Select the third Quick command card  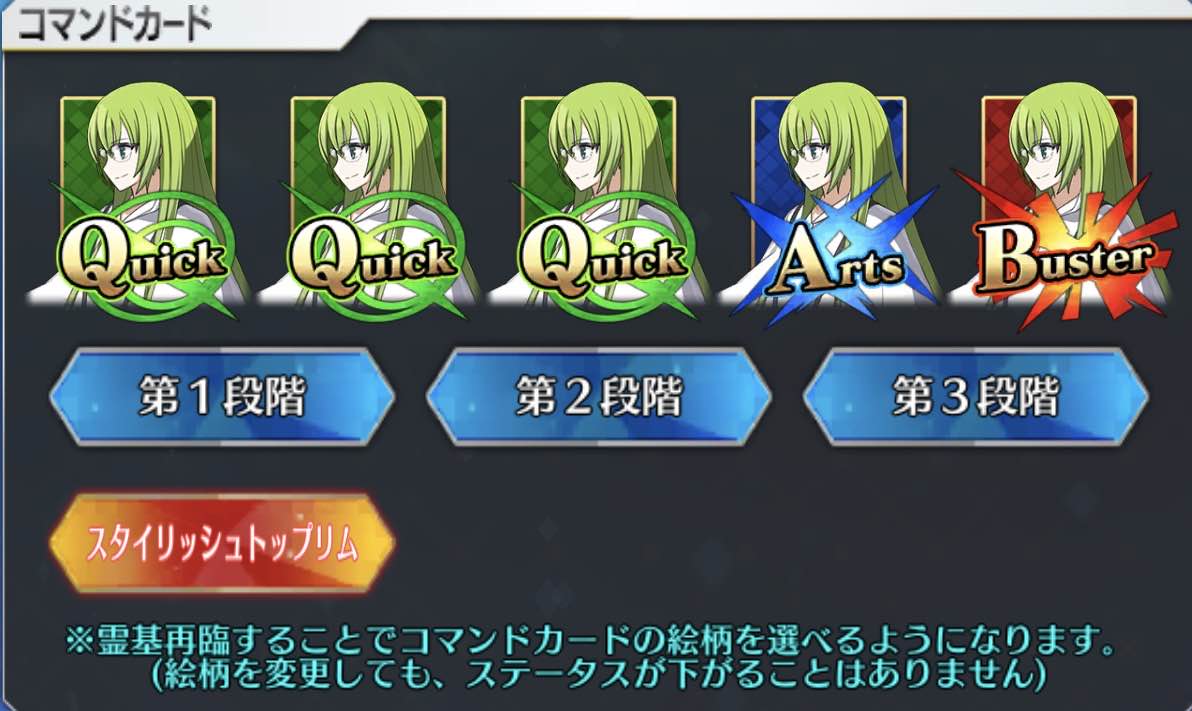pos(598,202)
